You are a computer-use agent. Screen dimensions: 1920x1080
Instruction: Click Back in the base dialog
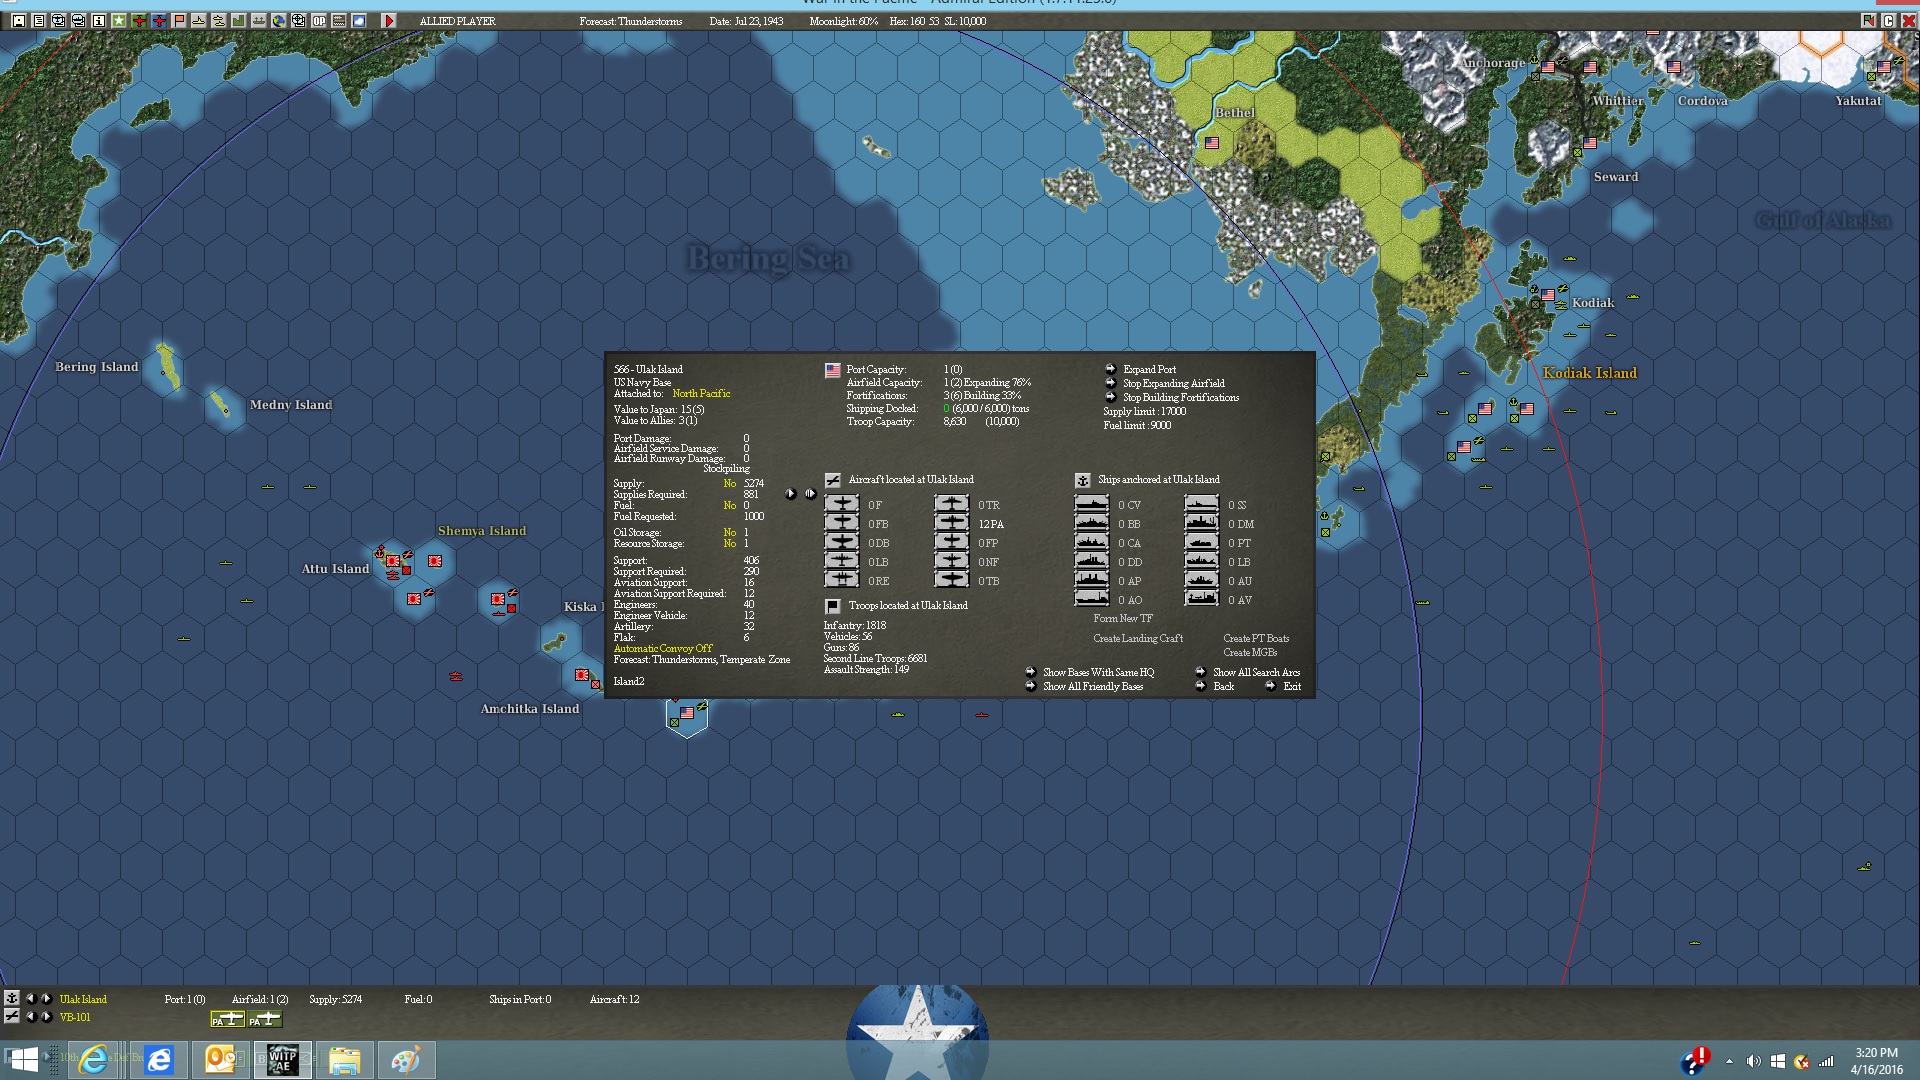coord(1223,687)
